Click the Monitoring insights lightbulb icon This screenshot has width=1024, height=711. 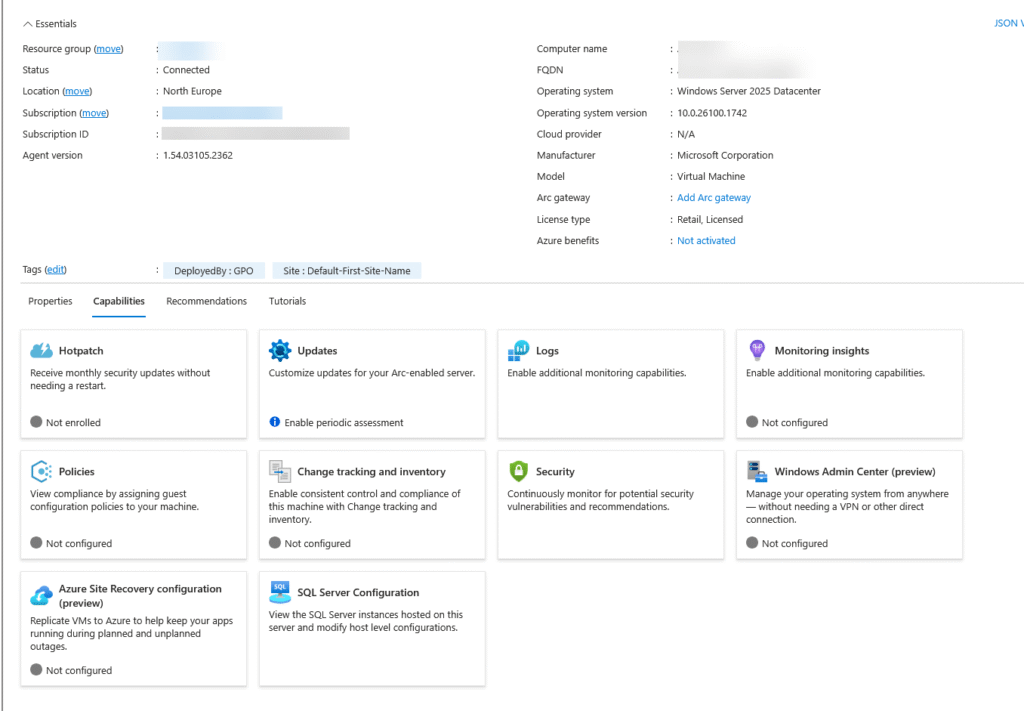point(757,350)
